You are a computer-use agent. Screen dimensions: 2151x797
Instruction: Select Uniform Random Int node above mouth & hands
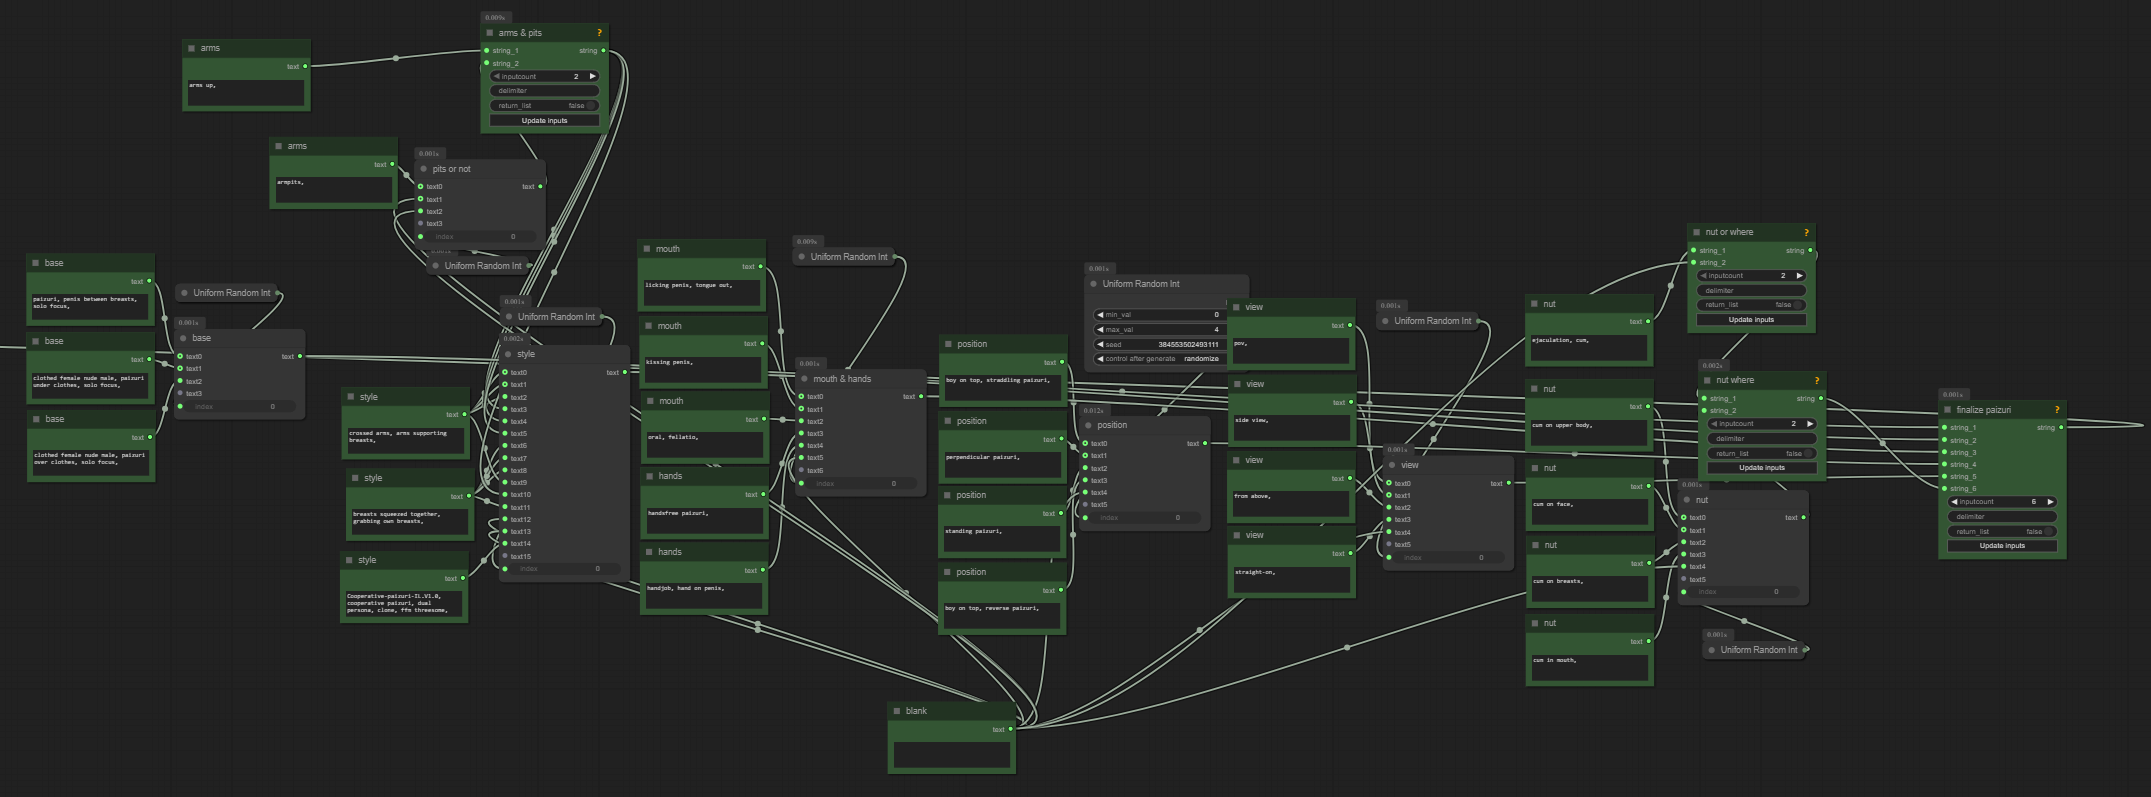click(849, 257)
